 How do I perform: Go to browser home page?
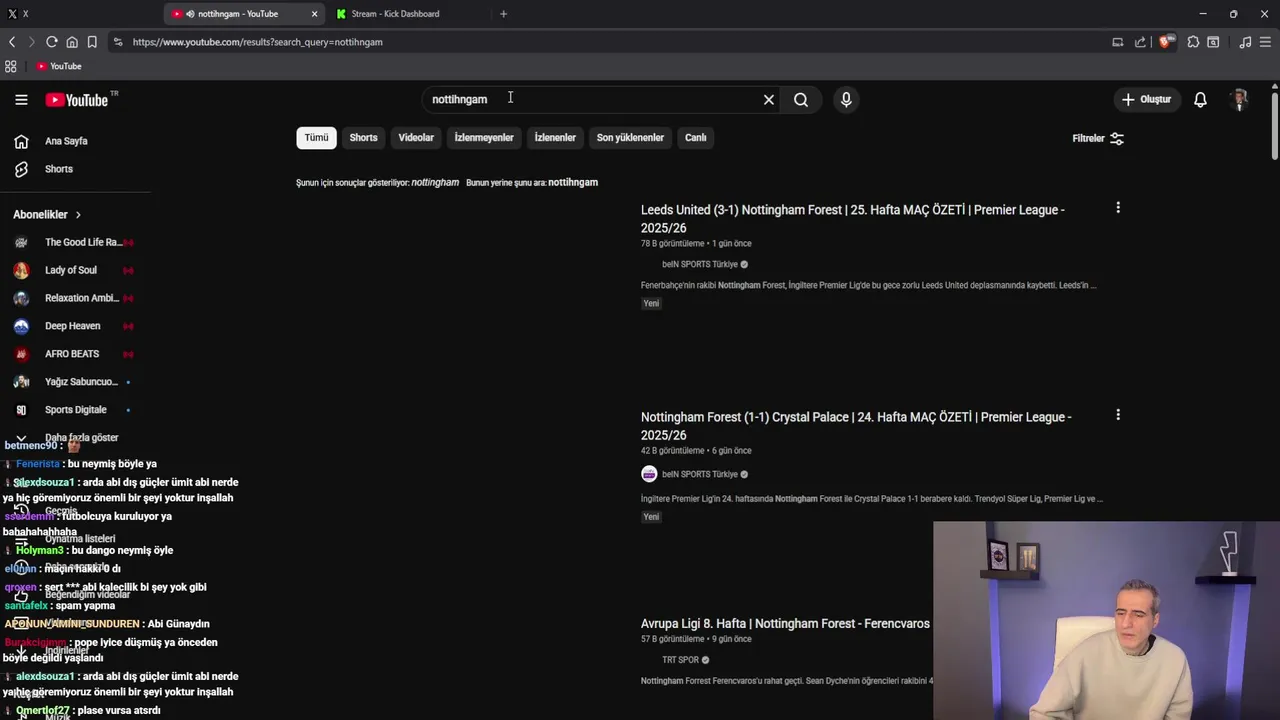pos(72,42)
